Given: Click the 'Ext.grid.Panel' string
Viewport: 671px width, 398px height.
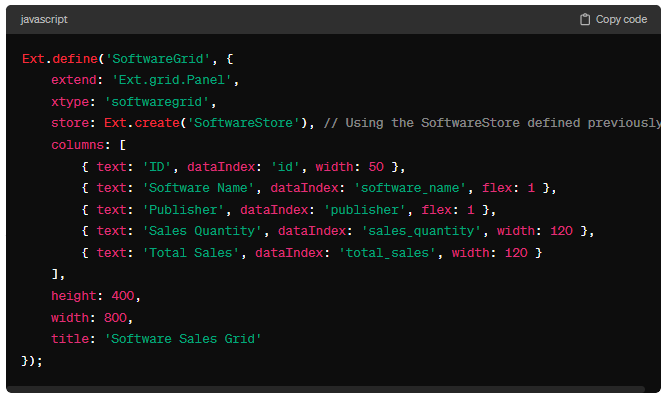Looking at the screenshot, I should point(172,80).
